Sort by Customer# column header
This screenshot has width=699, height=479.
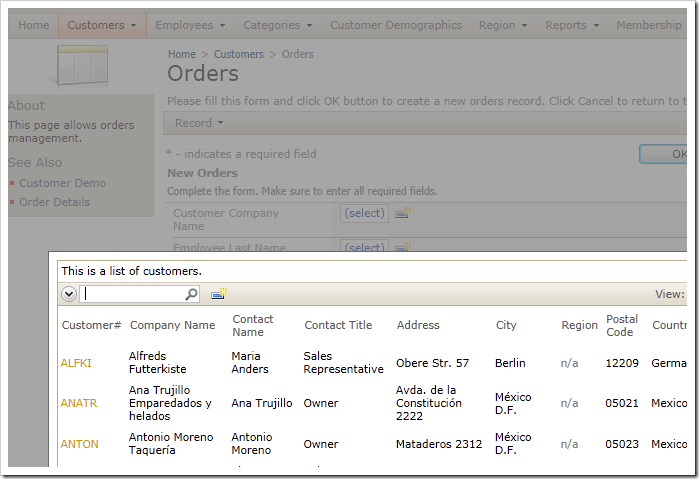click(x=91, y=325)
